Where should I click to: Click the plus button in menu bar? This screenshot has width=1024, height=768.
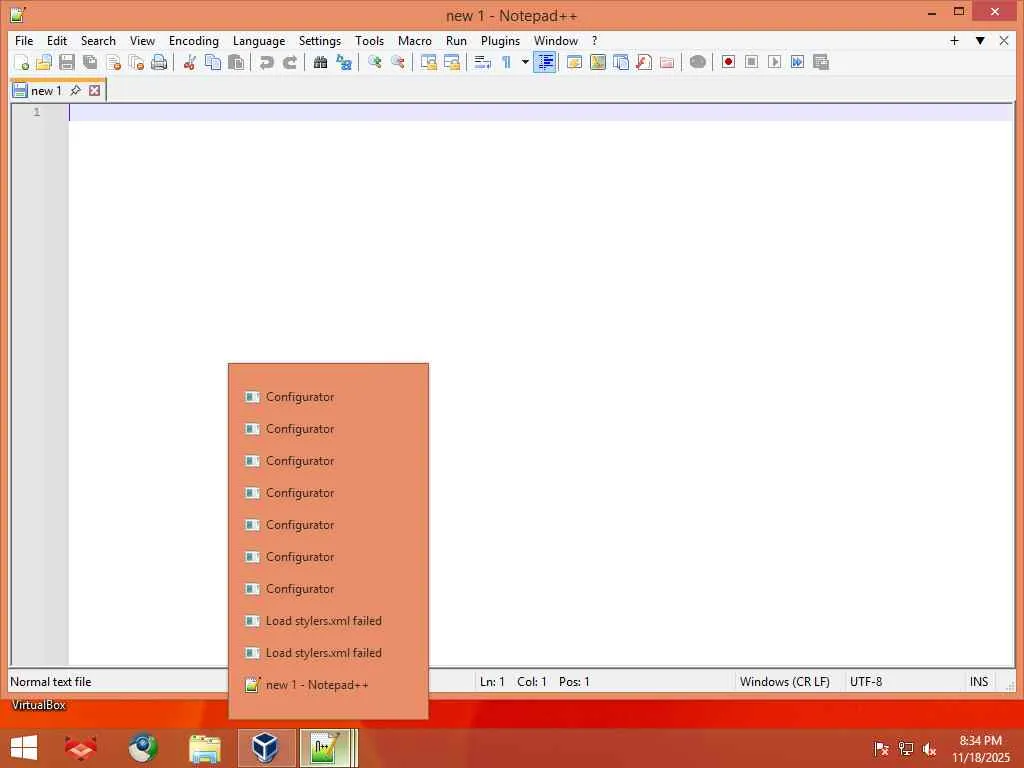click(x=954, y=40)
